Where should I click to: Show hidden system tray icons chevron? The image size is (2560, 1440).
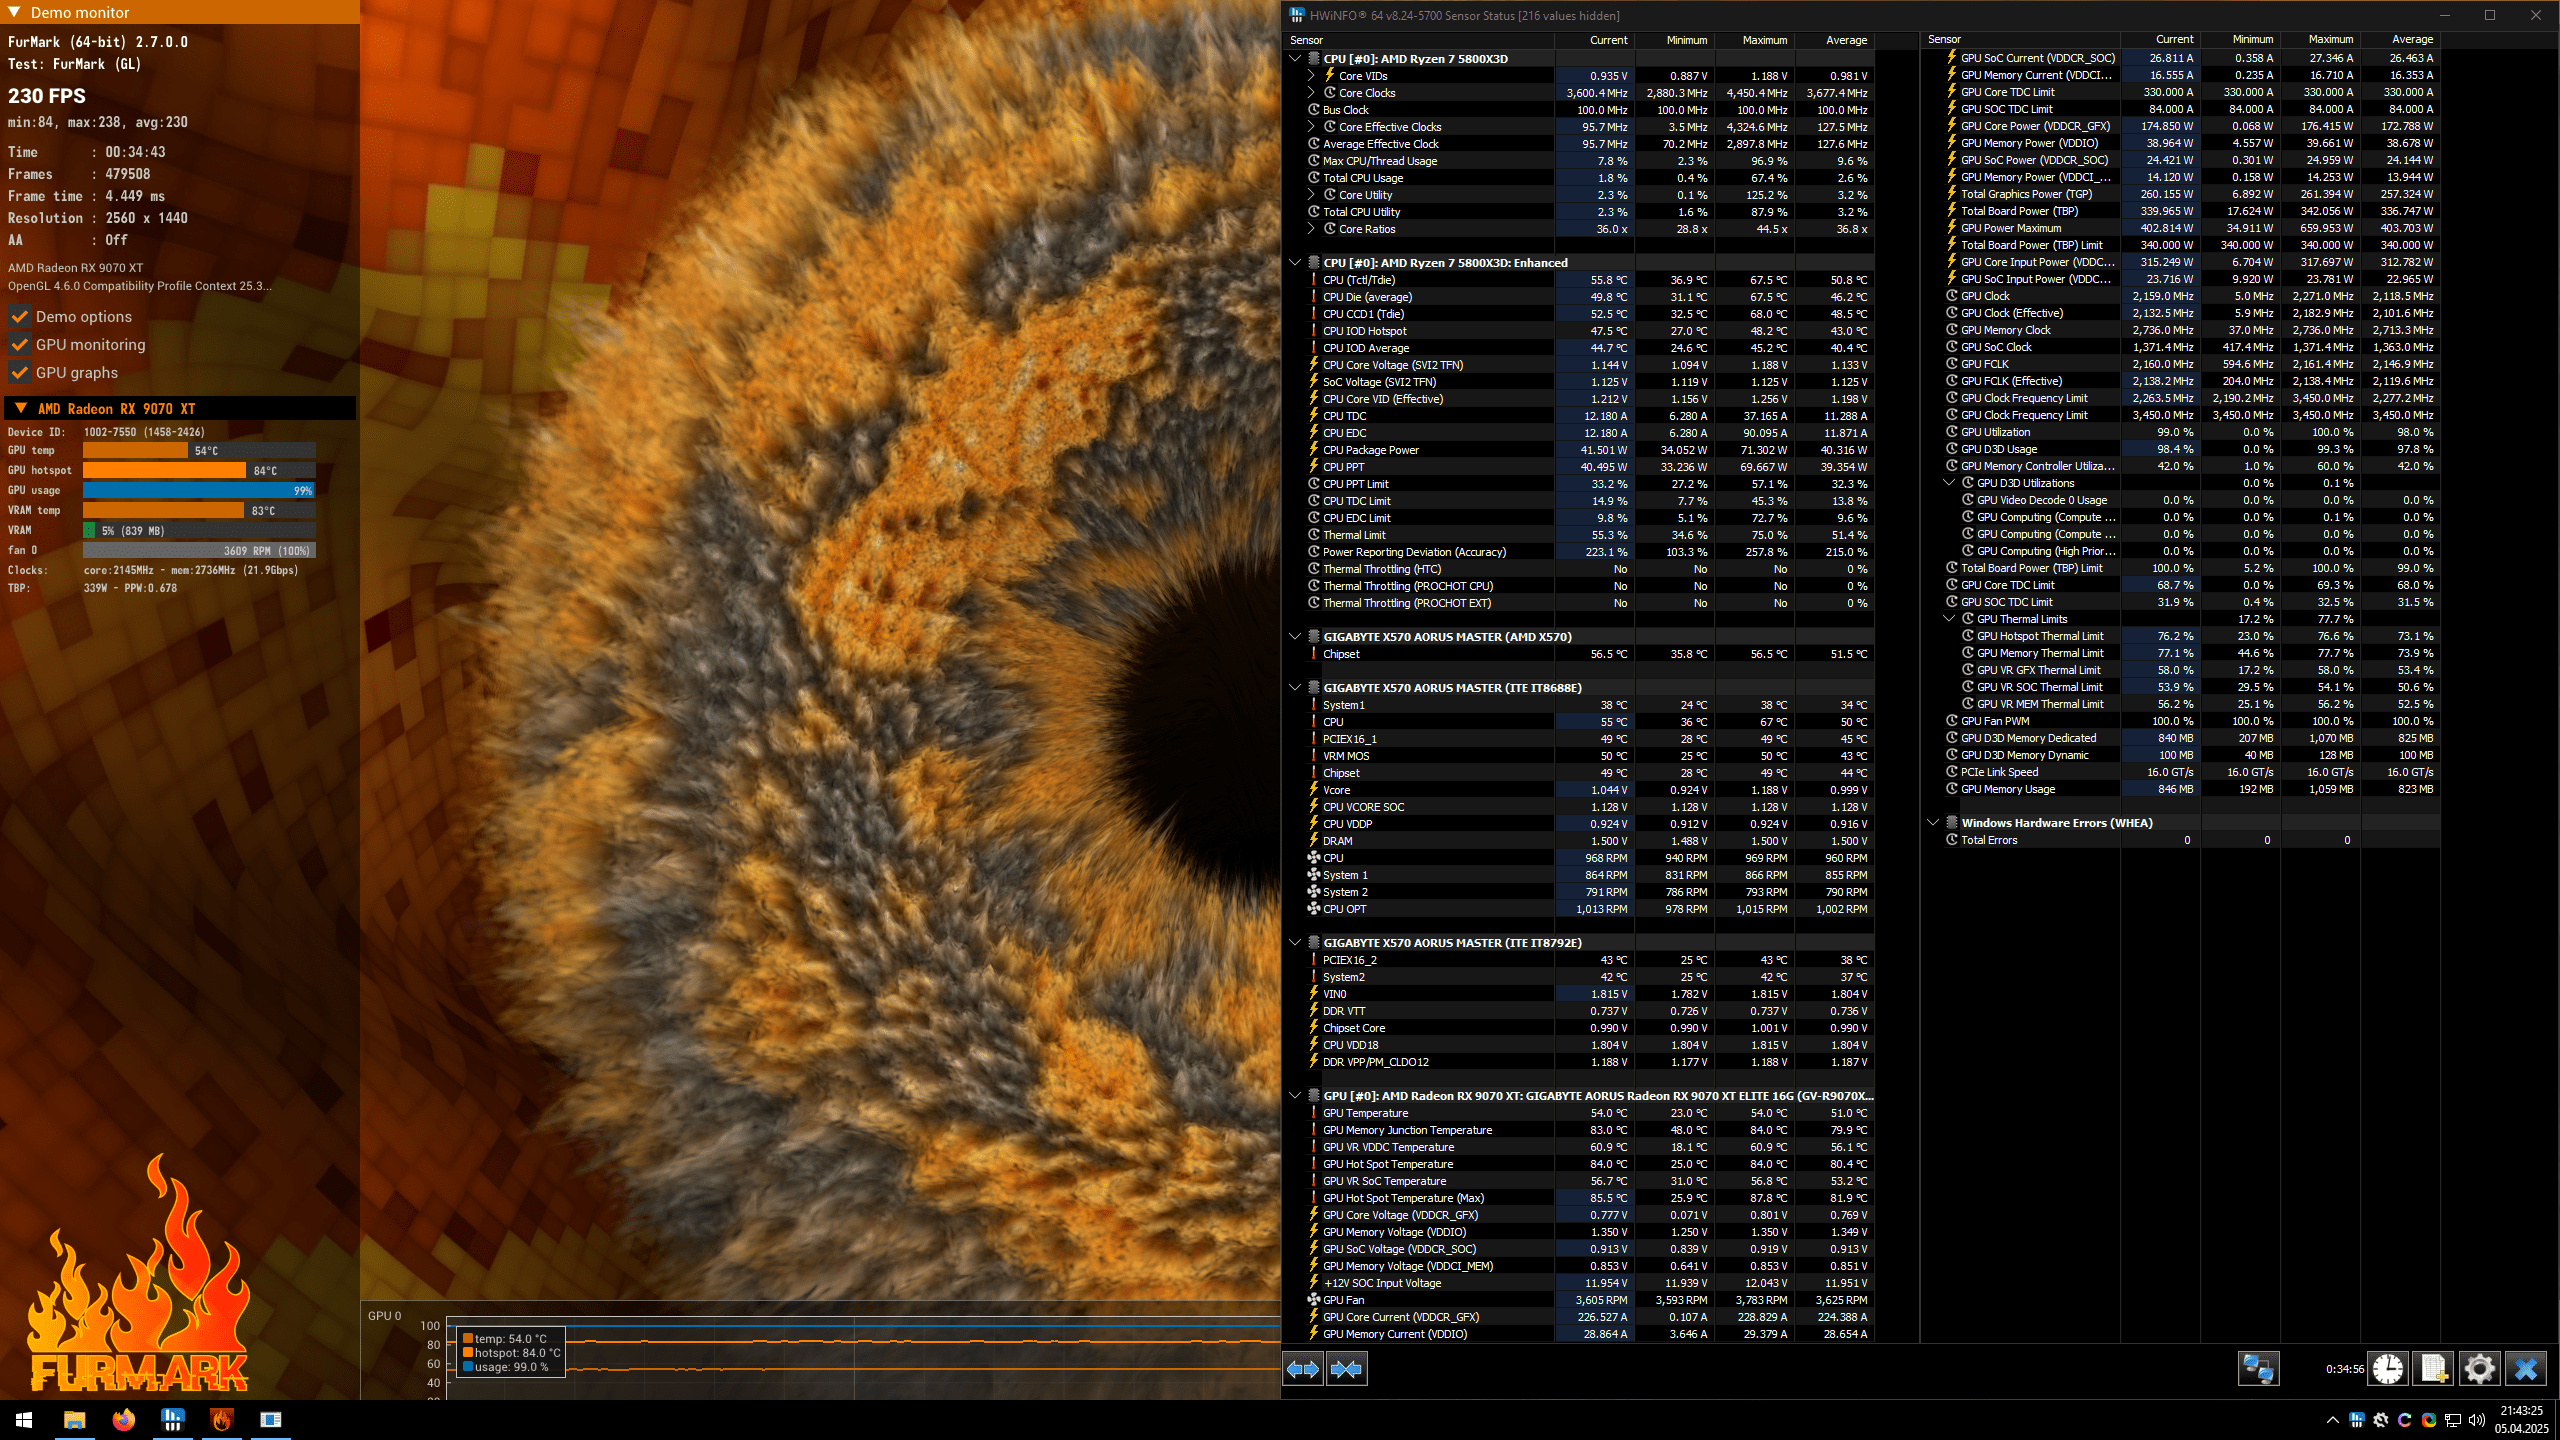(x=2333, y=1420)
